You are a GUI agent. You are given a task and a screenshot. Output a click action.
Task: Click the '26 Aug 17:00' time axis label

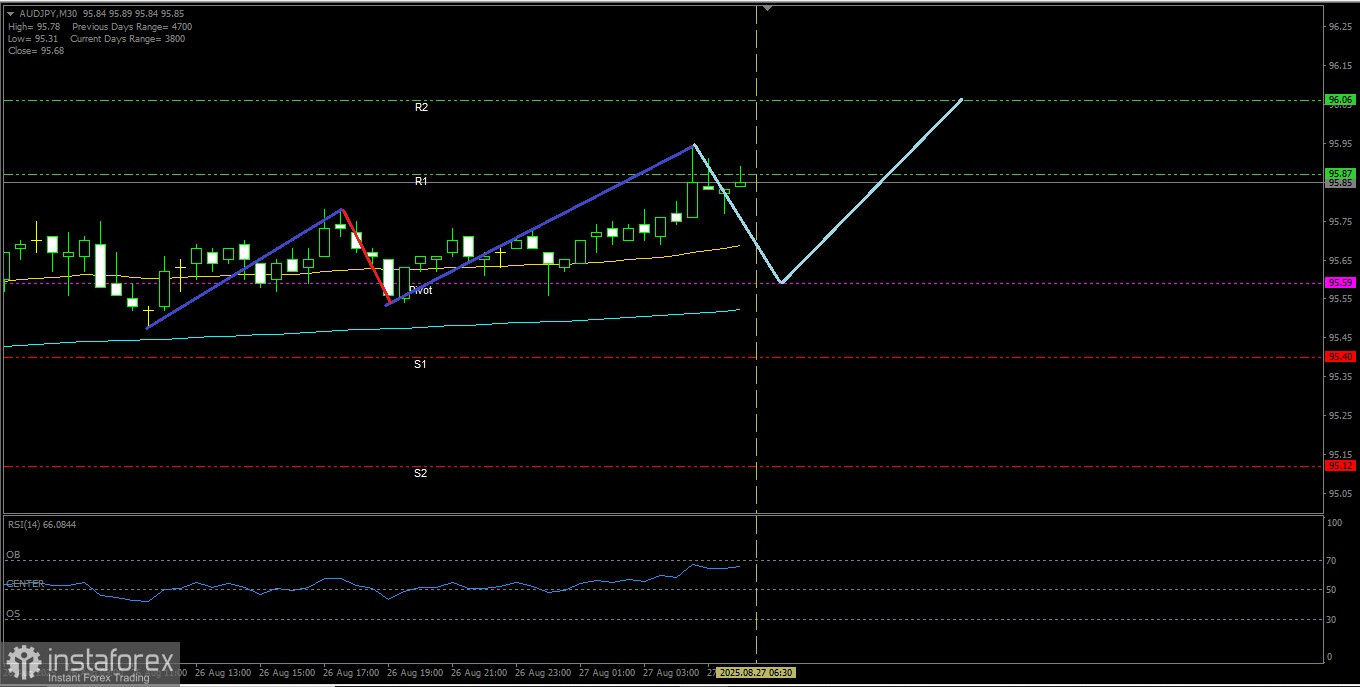pos(352,673)
